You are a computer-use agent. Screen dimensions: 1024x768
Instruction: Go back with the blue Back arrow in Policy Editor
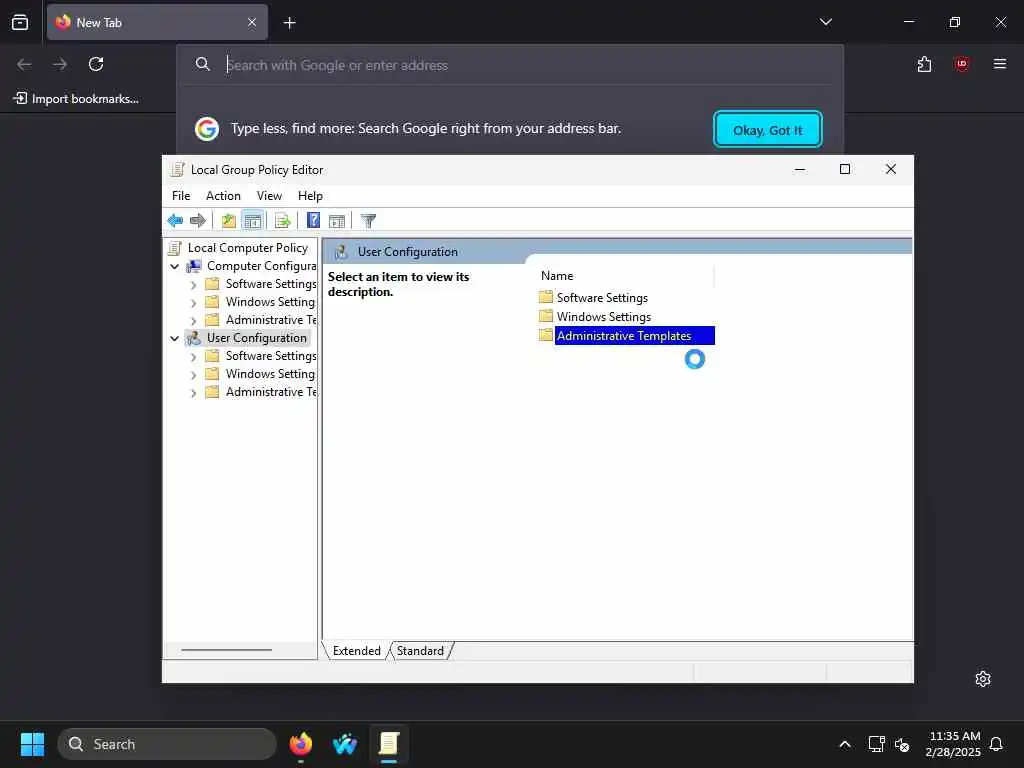[x=175, y=221]
